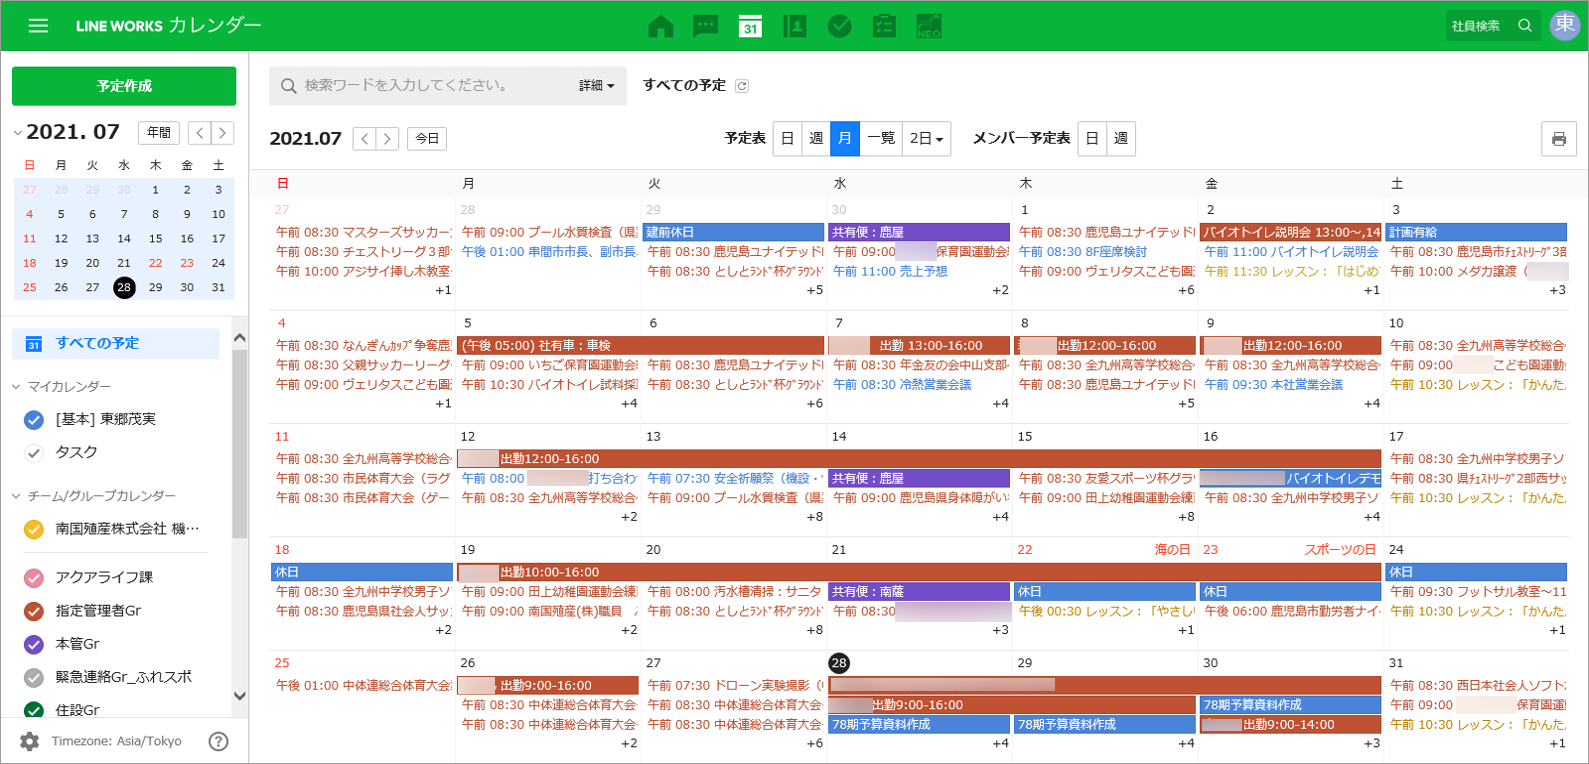This screenshot has height=764, width=1589.
Task: Switch to 週 schedule view
Action: (x=816, y=139)
